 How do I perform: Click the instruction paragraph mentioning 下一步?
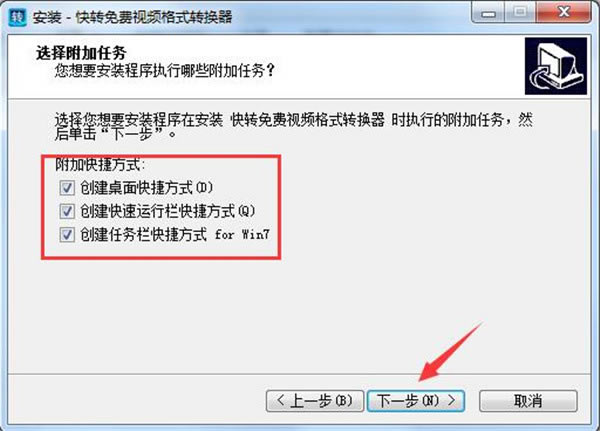293,127
